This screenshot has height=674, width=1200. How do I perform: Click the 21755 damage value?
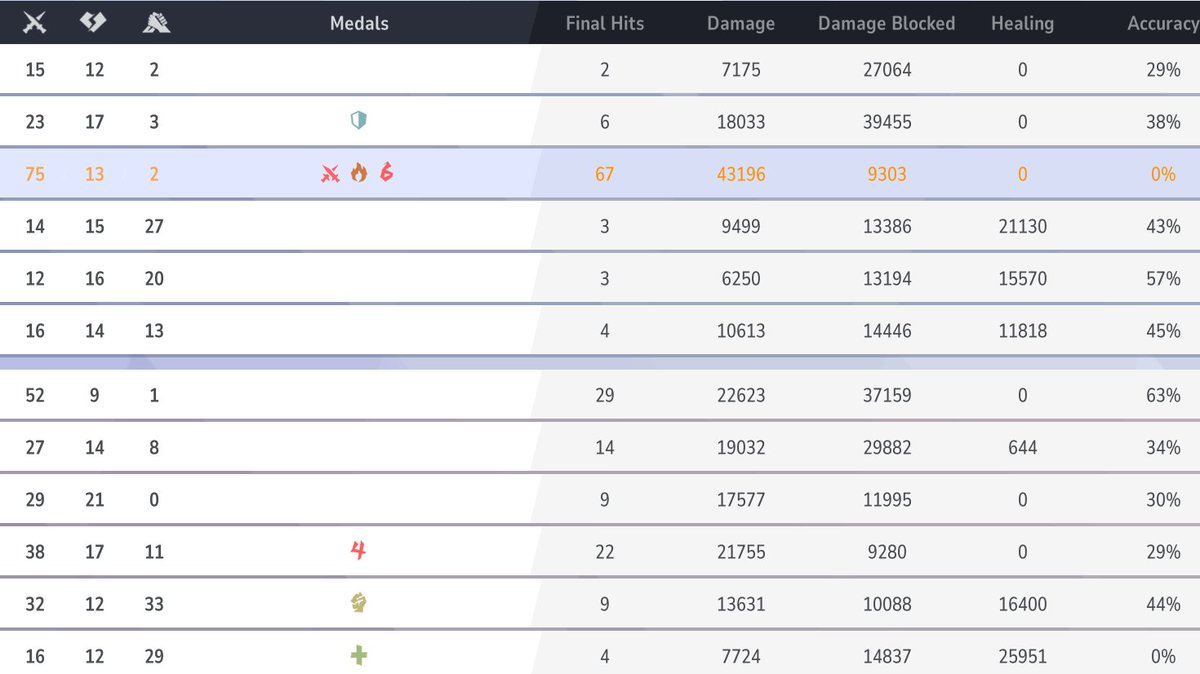pos(741,551)
